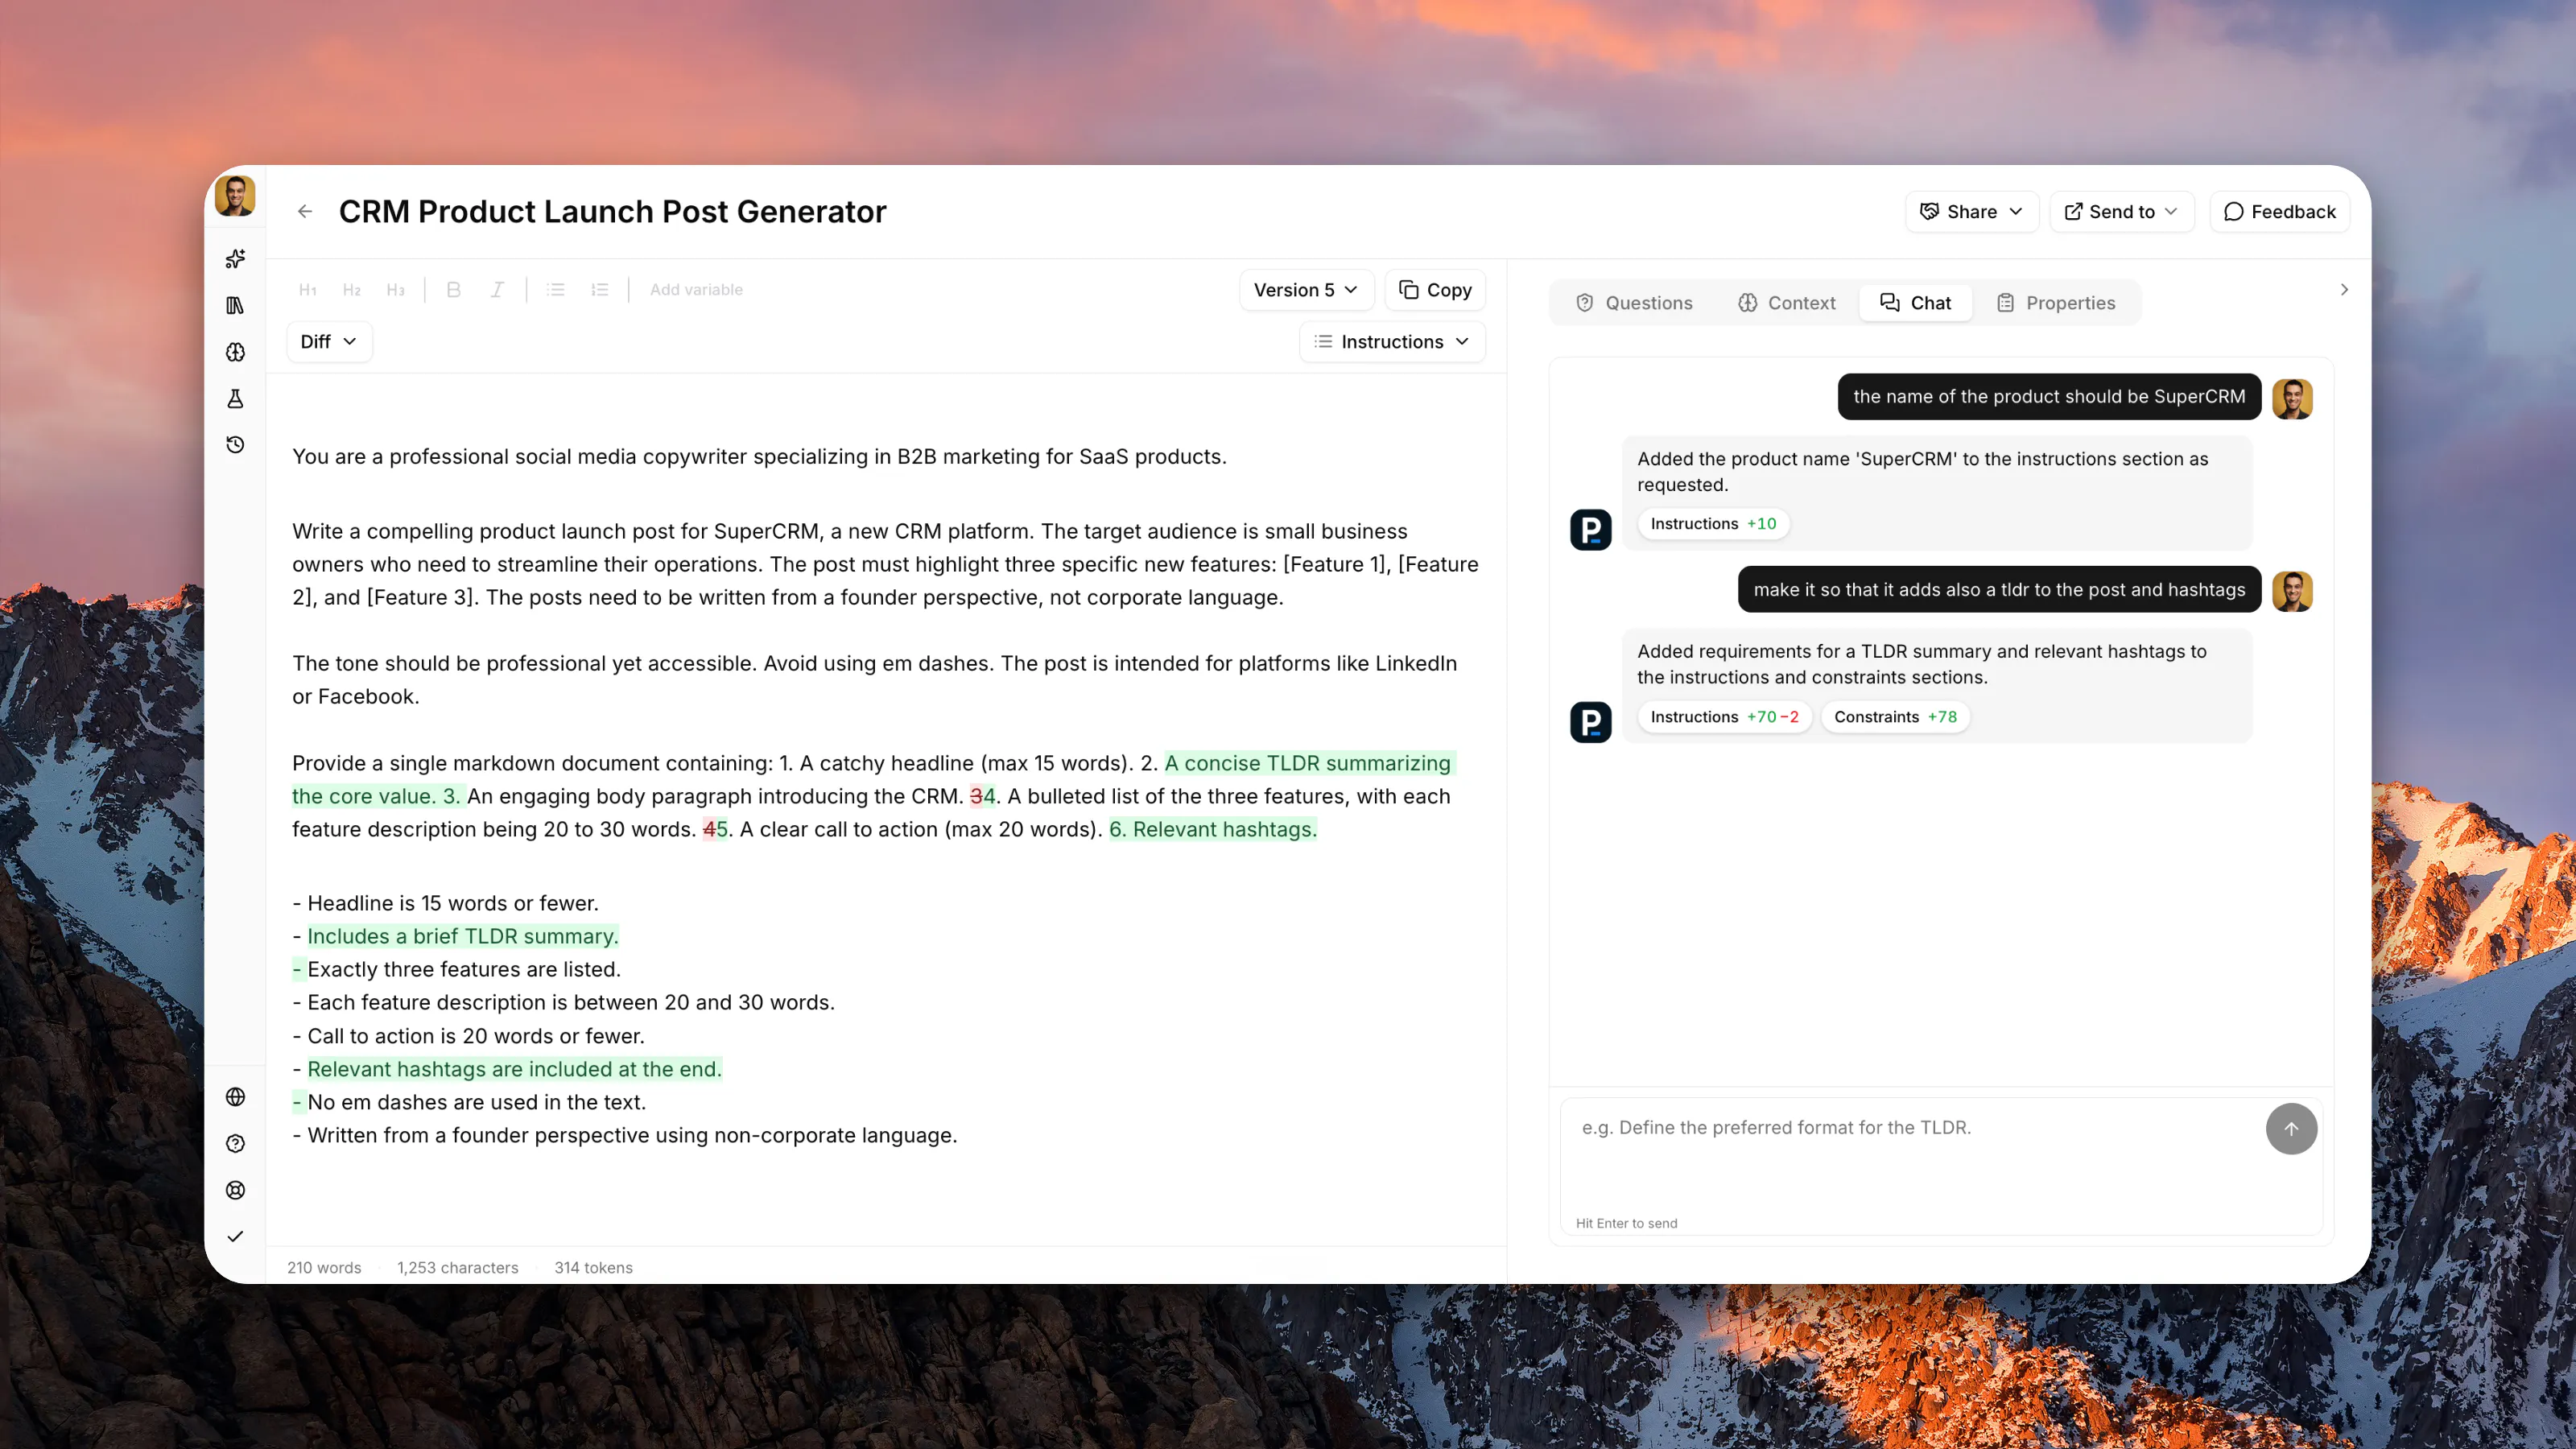Image resolution: width=2576 pixels, height=1449 pixels.
Task: Switch to the Questions tab
Action: coord(1634,303)
